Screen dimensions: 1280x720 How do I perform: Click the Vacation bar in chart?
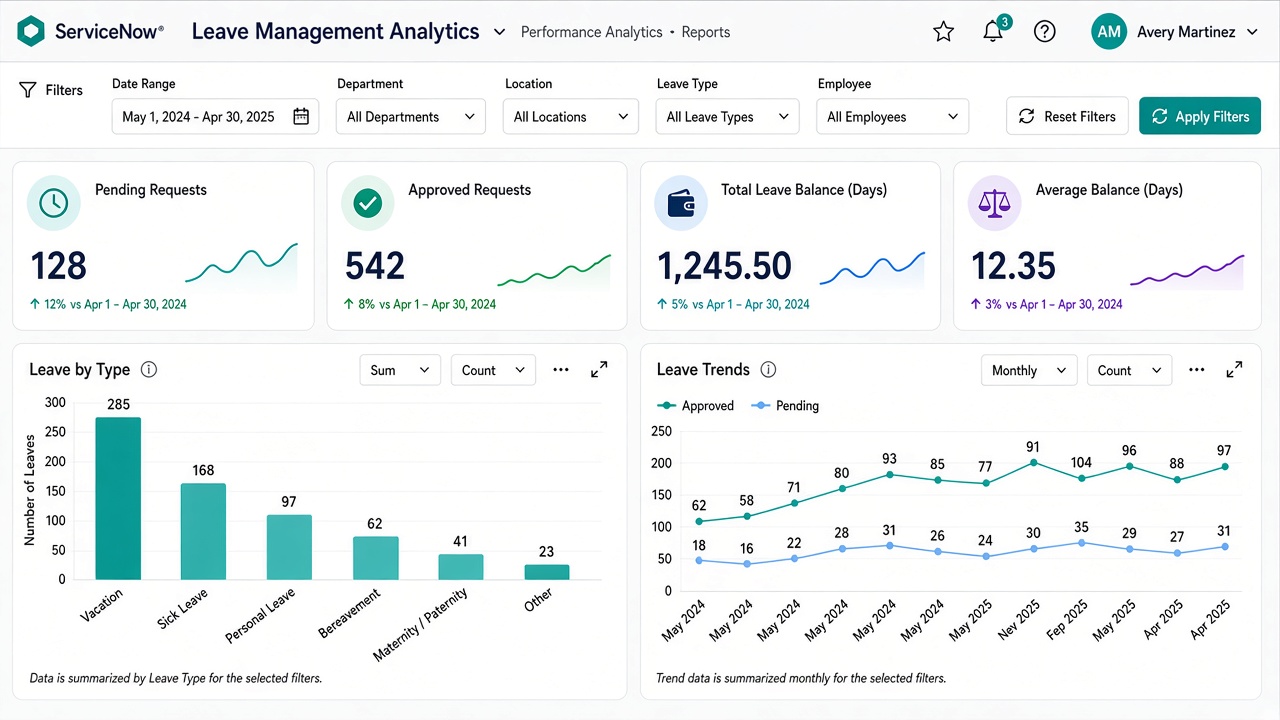pos(118,498)
